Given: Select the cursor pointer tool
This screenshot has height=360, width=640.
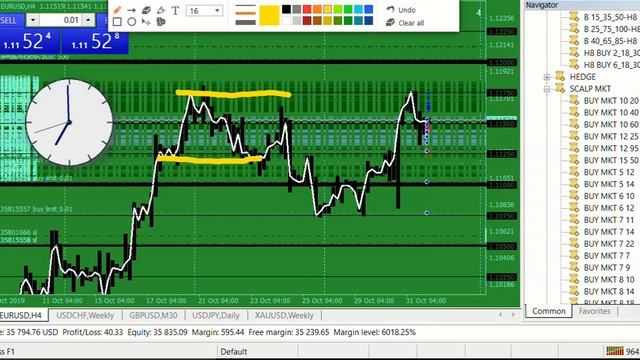Looking at the screenshot, I should (146, 22).
